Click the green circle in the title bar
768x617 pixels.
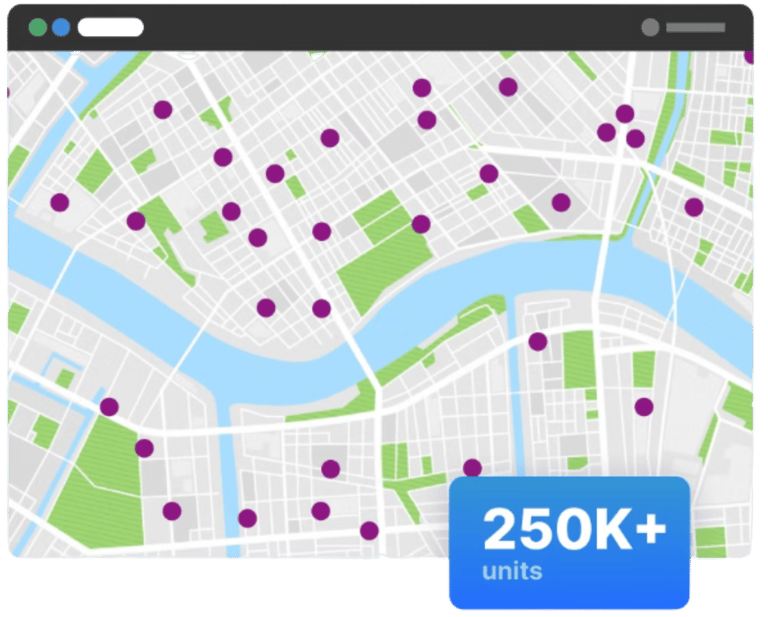tap(38, 27)
